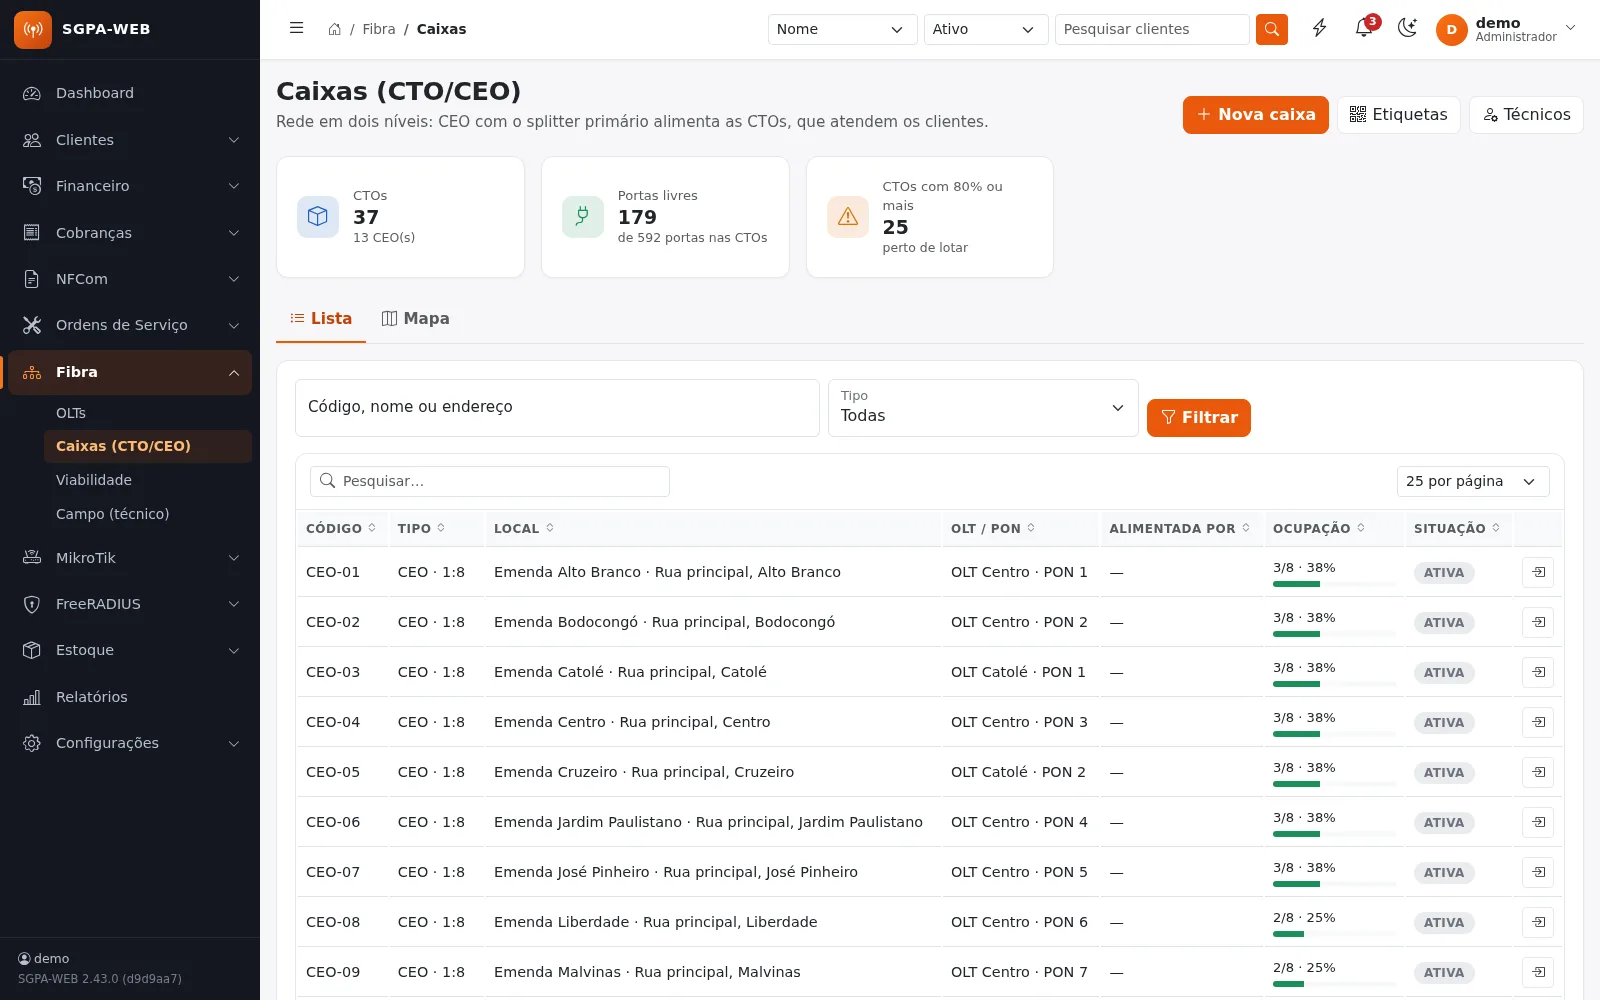The height and width of the screenshot is (1000, 1600).
Task: Click the Fibra breadcrumb link
Action: 379,29
